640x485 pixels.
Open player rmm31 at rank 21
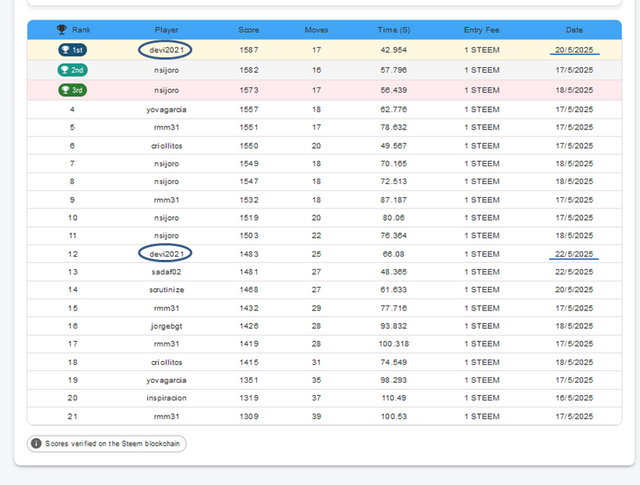point(167,416)
